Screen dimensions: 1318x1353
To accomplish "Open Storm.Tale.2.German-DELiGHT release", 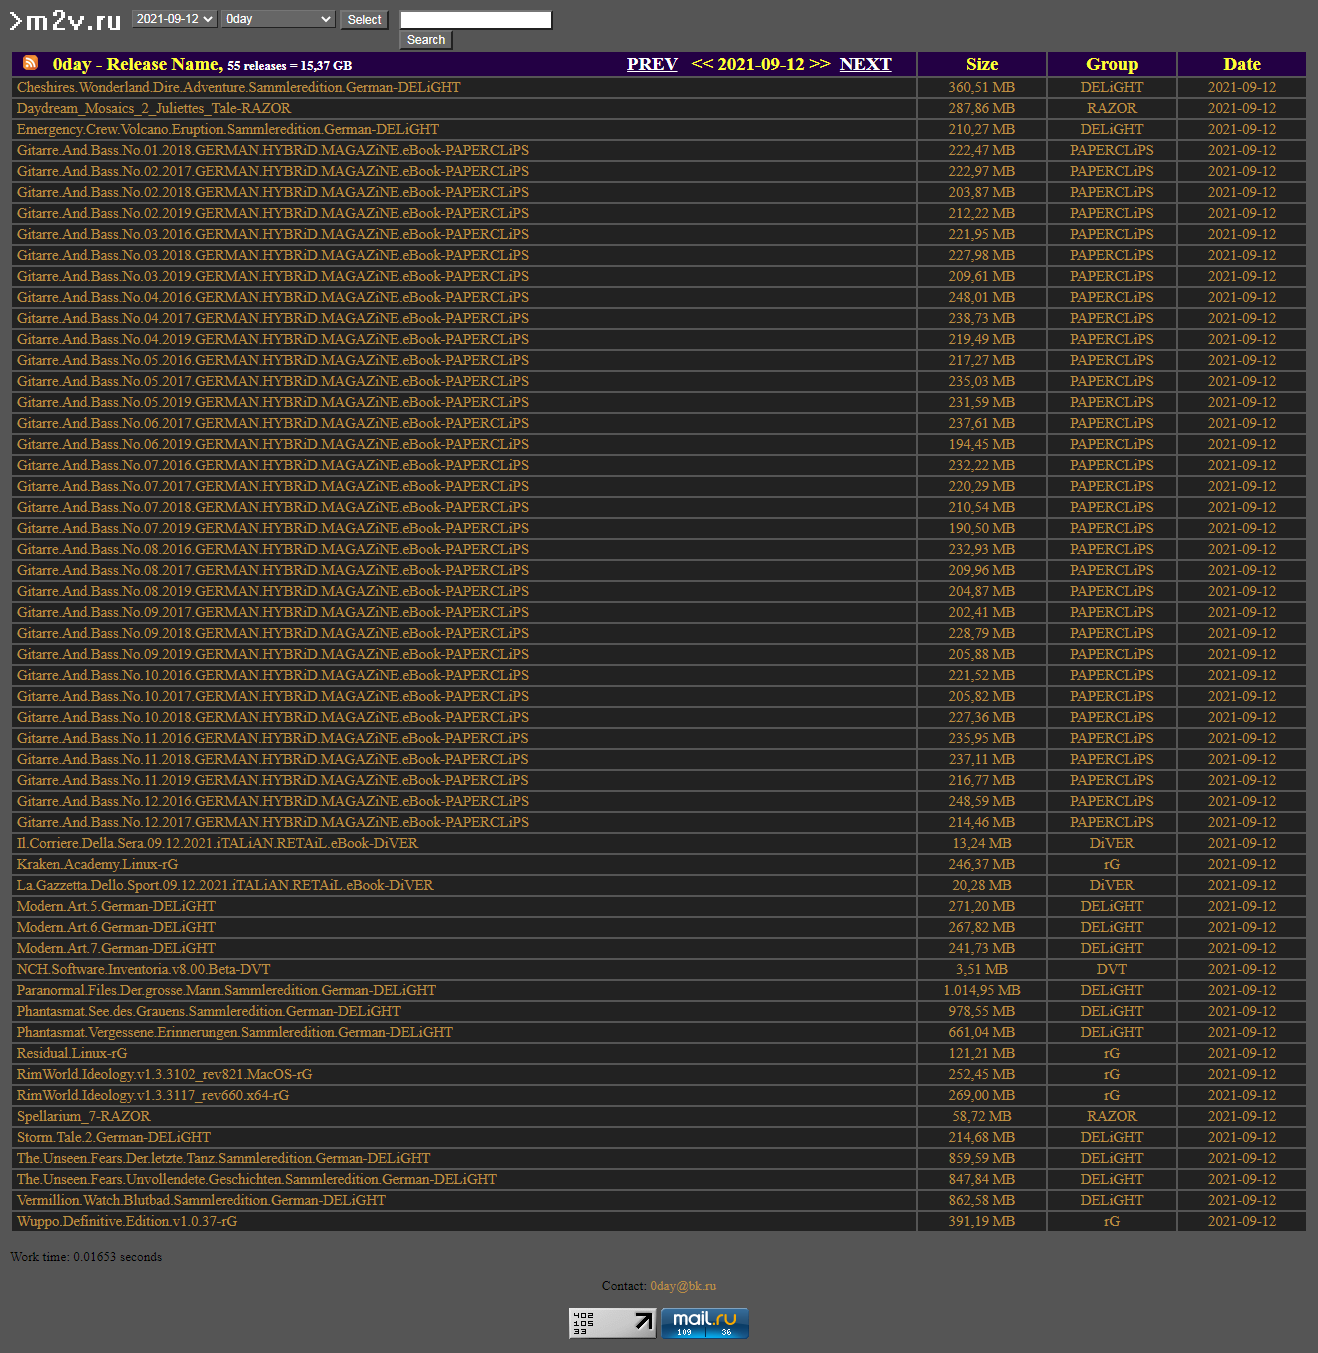I will (x=114, y=1137).
